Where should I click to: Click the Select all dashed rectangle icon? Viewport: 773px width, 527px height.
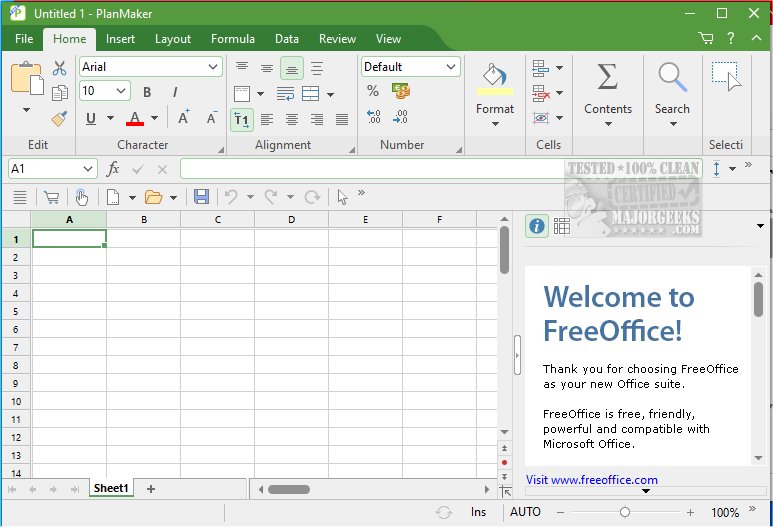[726, 76]
